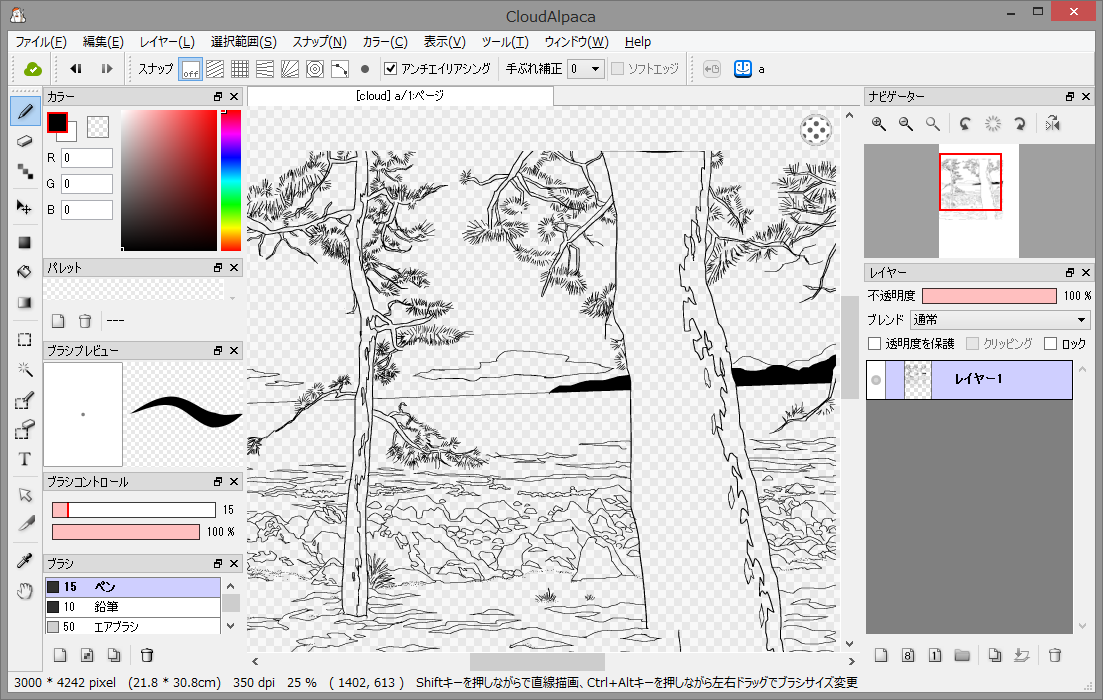The width and height of the screenshot is (1103, 700).
Task: Select the Eraser tool
Action: pyautogui.click(x=25, y=141)
